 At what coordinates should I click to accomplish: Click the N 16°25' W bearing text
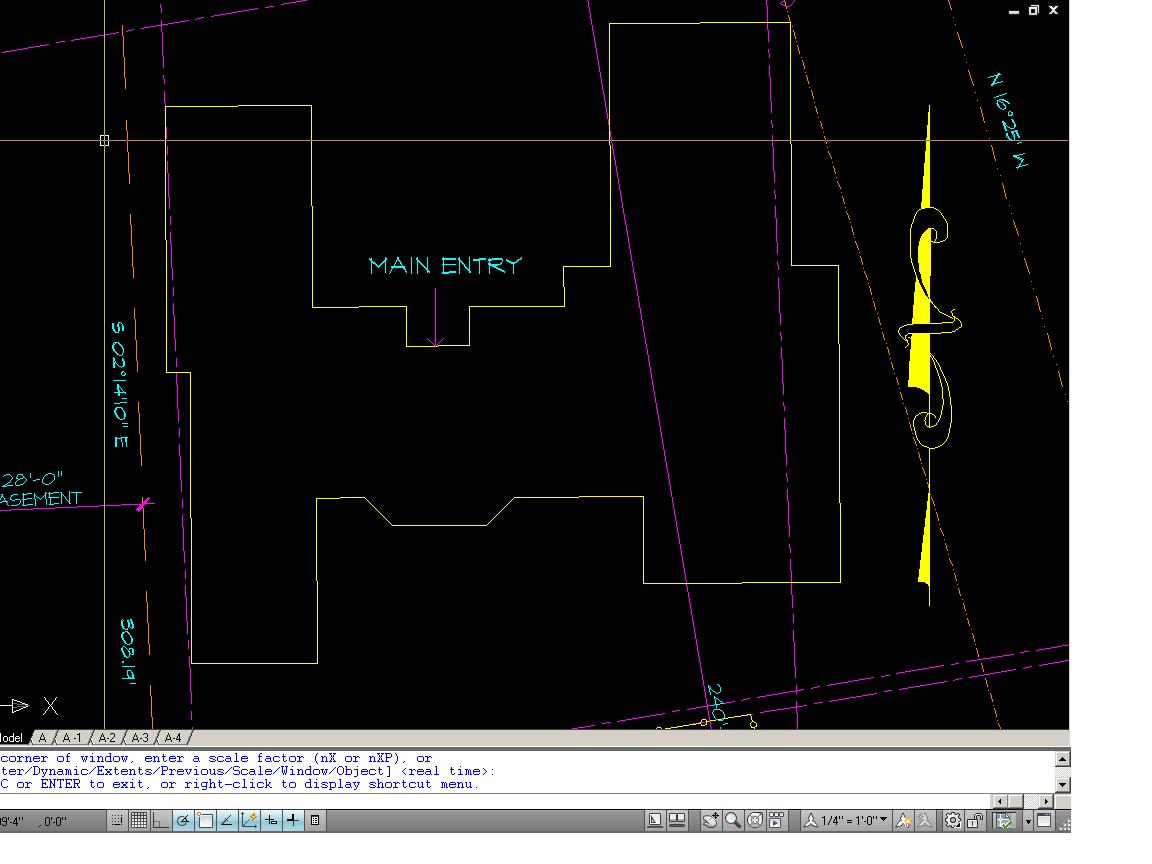(x=1008, y=120)
